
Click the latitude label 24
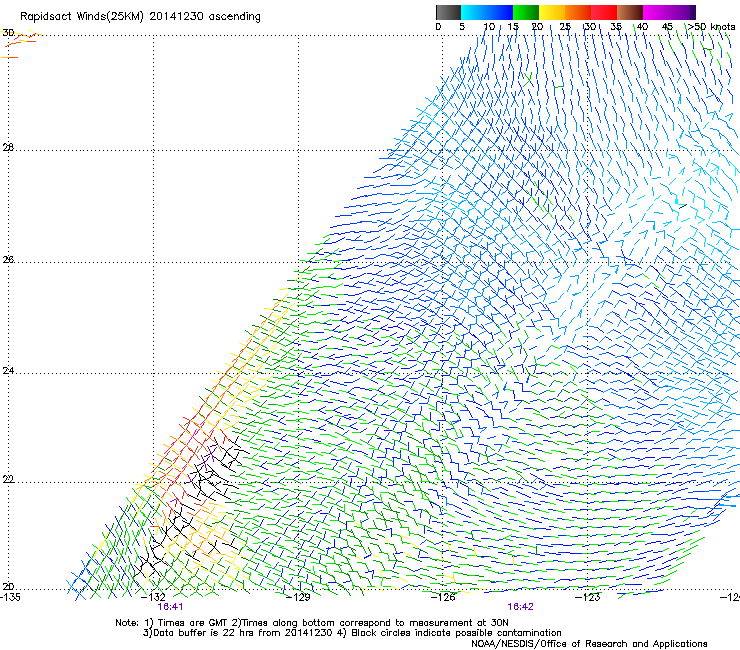point(8,371)
